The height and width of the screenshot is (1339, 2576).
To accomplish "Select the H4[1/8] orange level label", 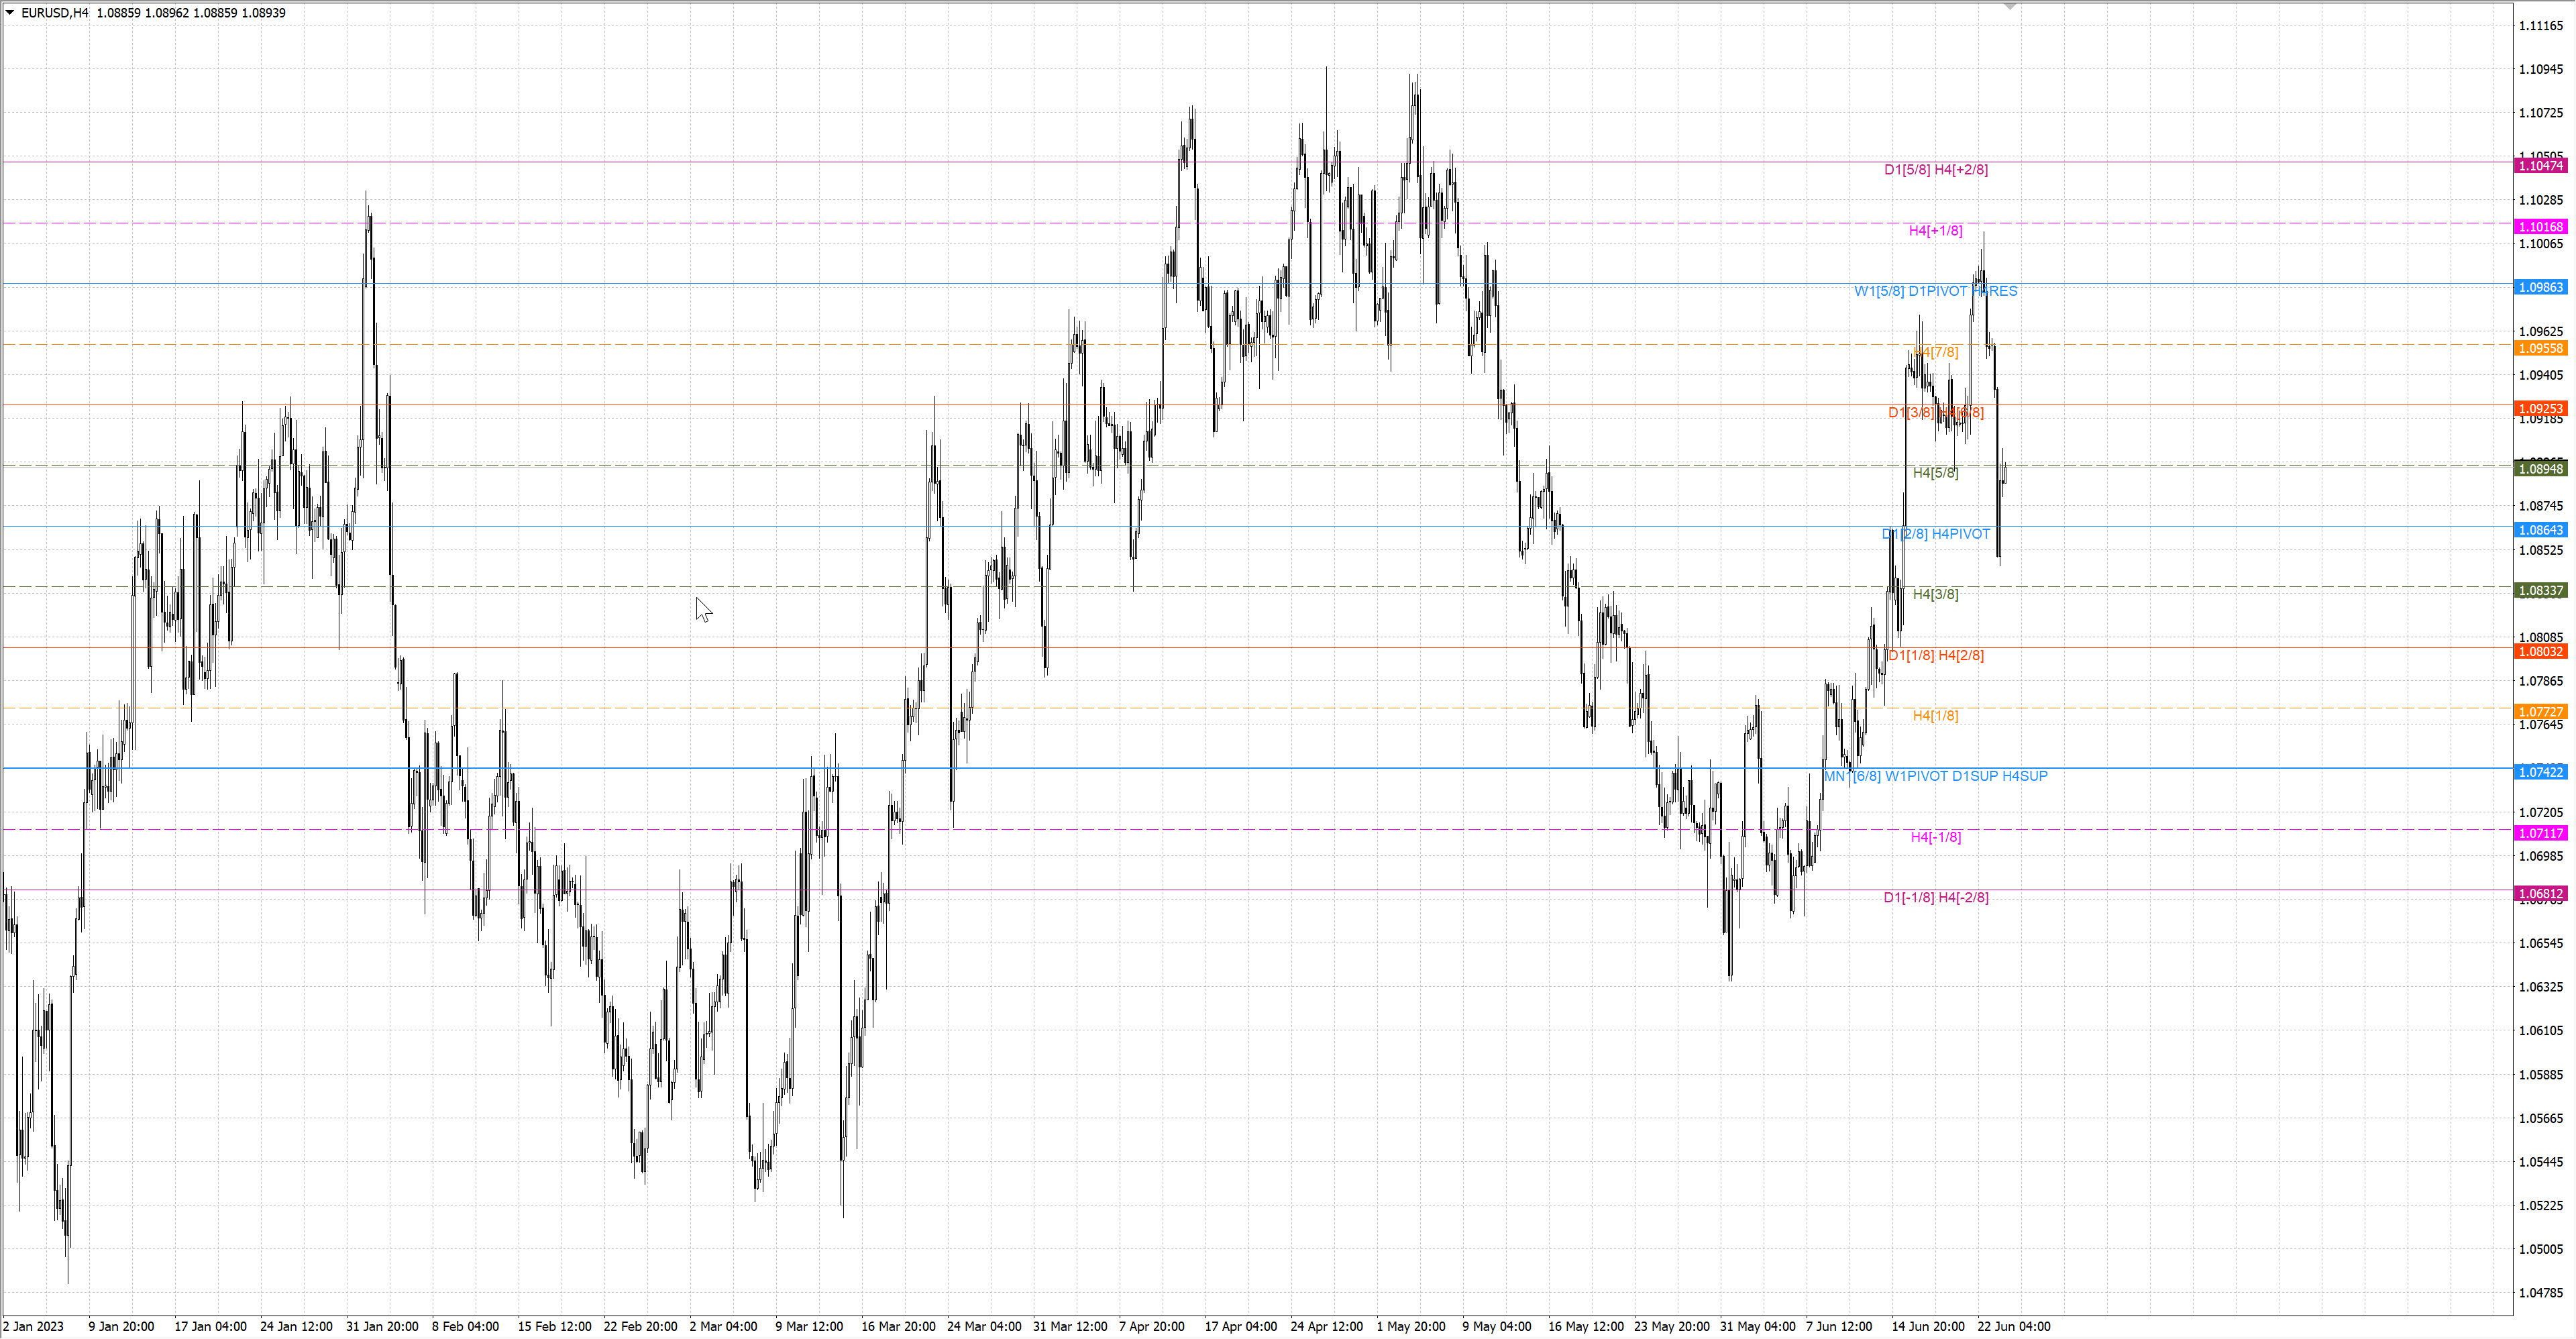I will click(x=1935, y=715).
